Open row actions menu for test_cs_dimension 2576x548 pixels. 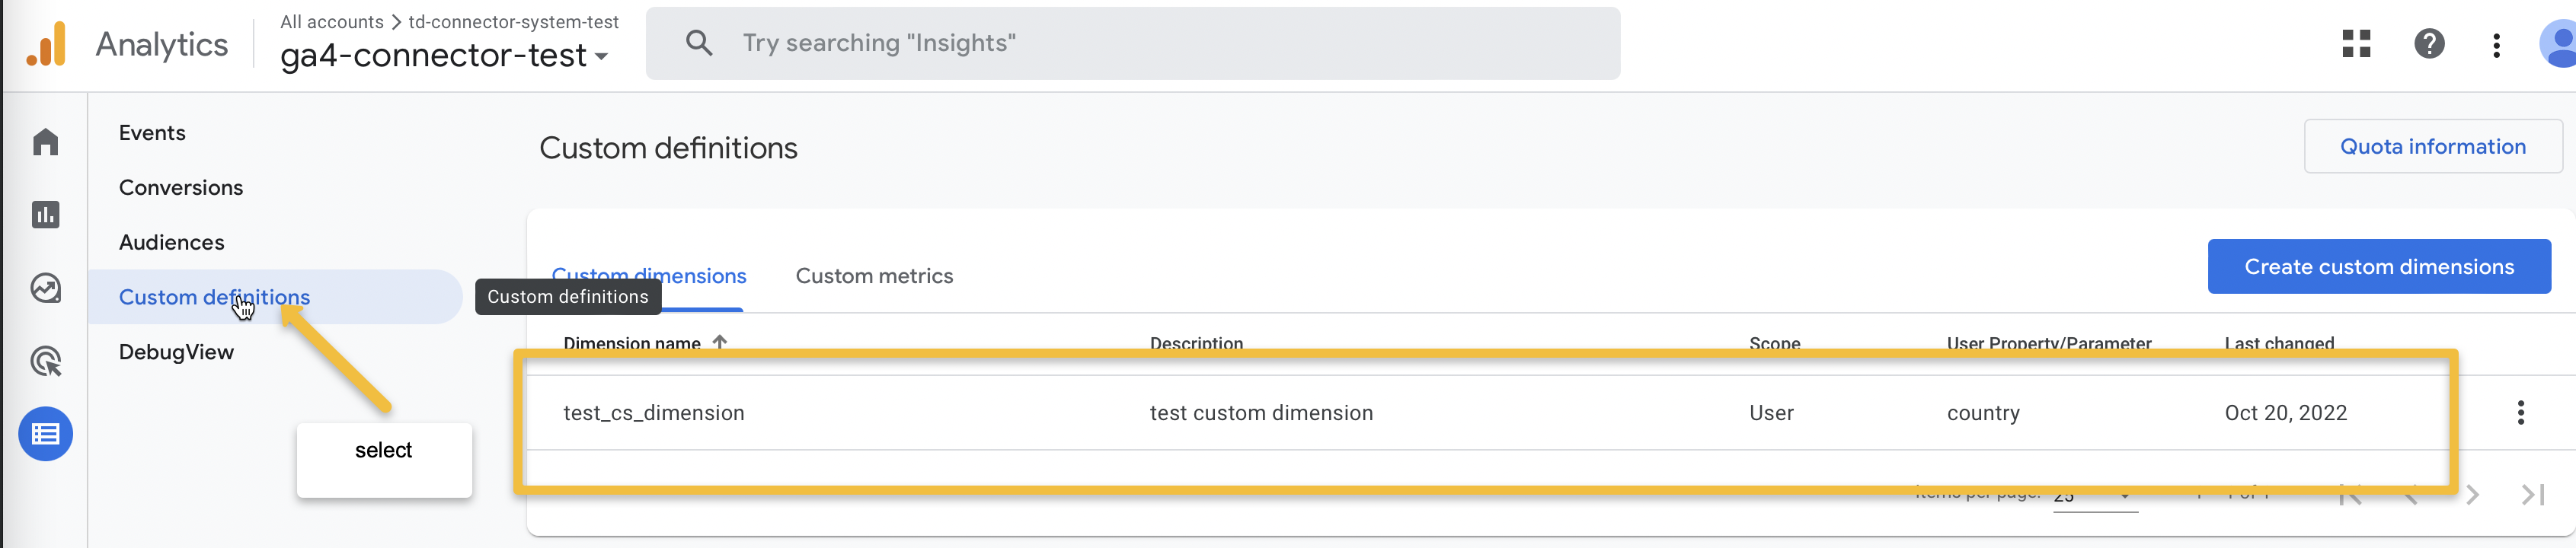tap(2520, 412)
